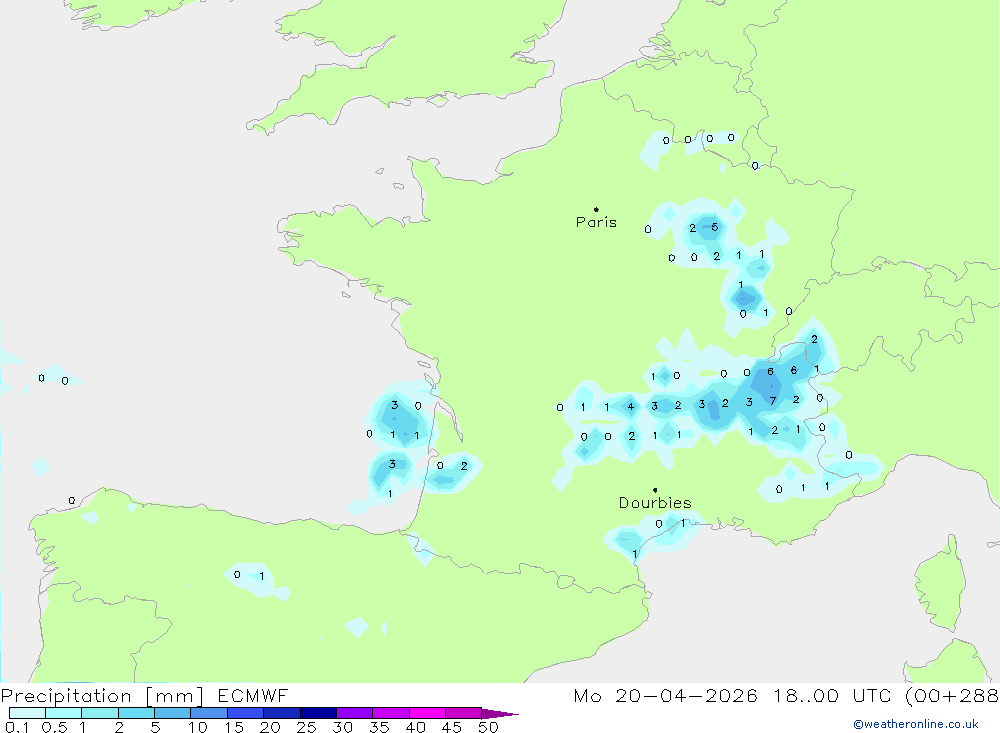The height and width of the screenshot is (733, 1000).
Task: Click the '18..00 UTC' time text
Action: [x=834, y=695]
